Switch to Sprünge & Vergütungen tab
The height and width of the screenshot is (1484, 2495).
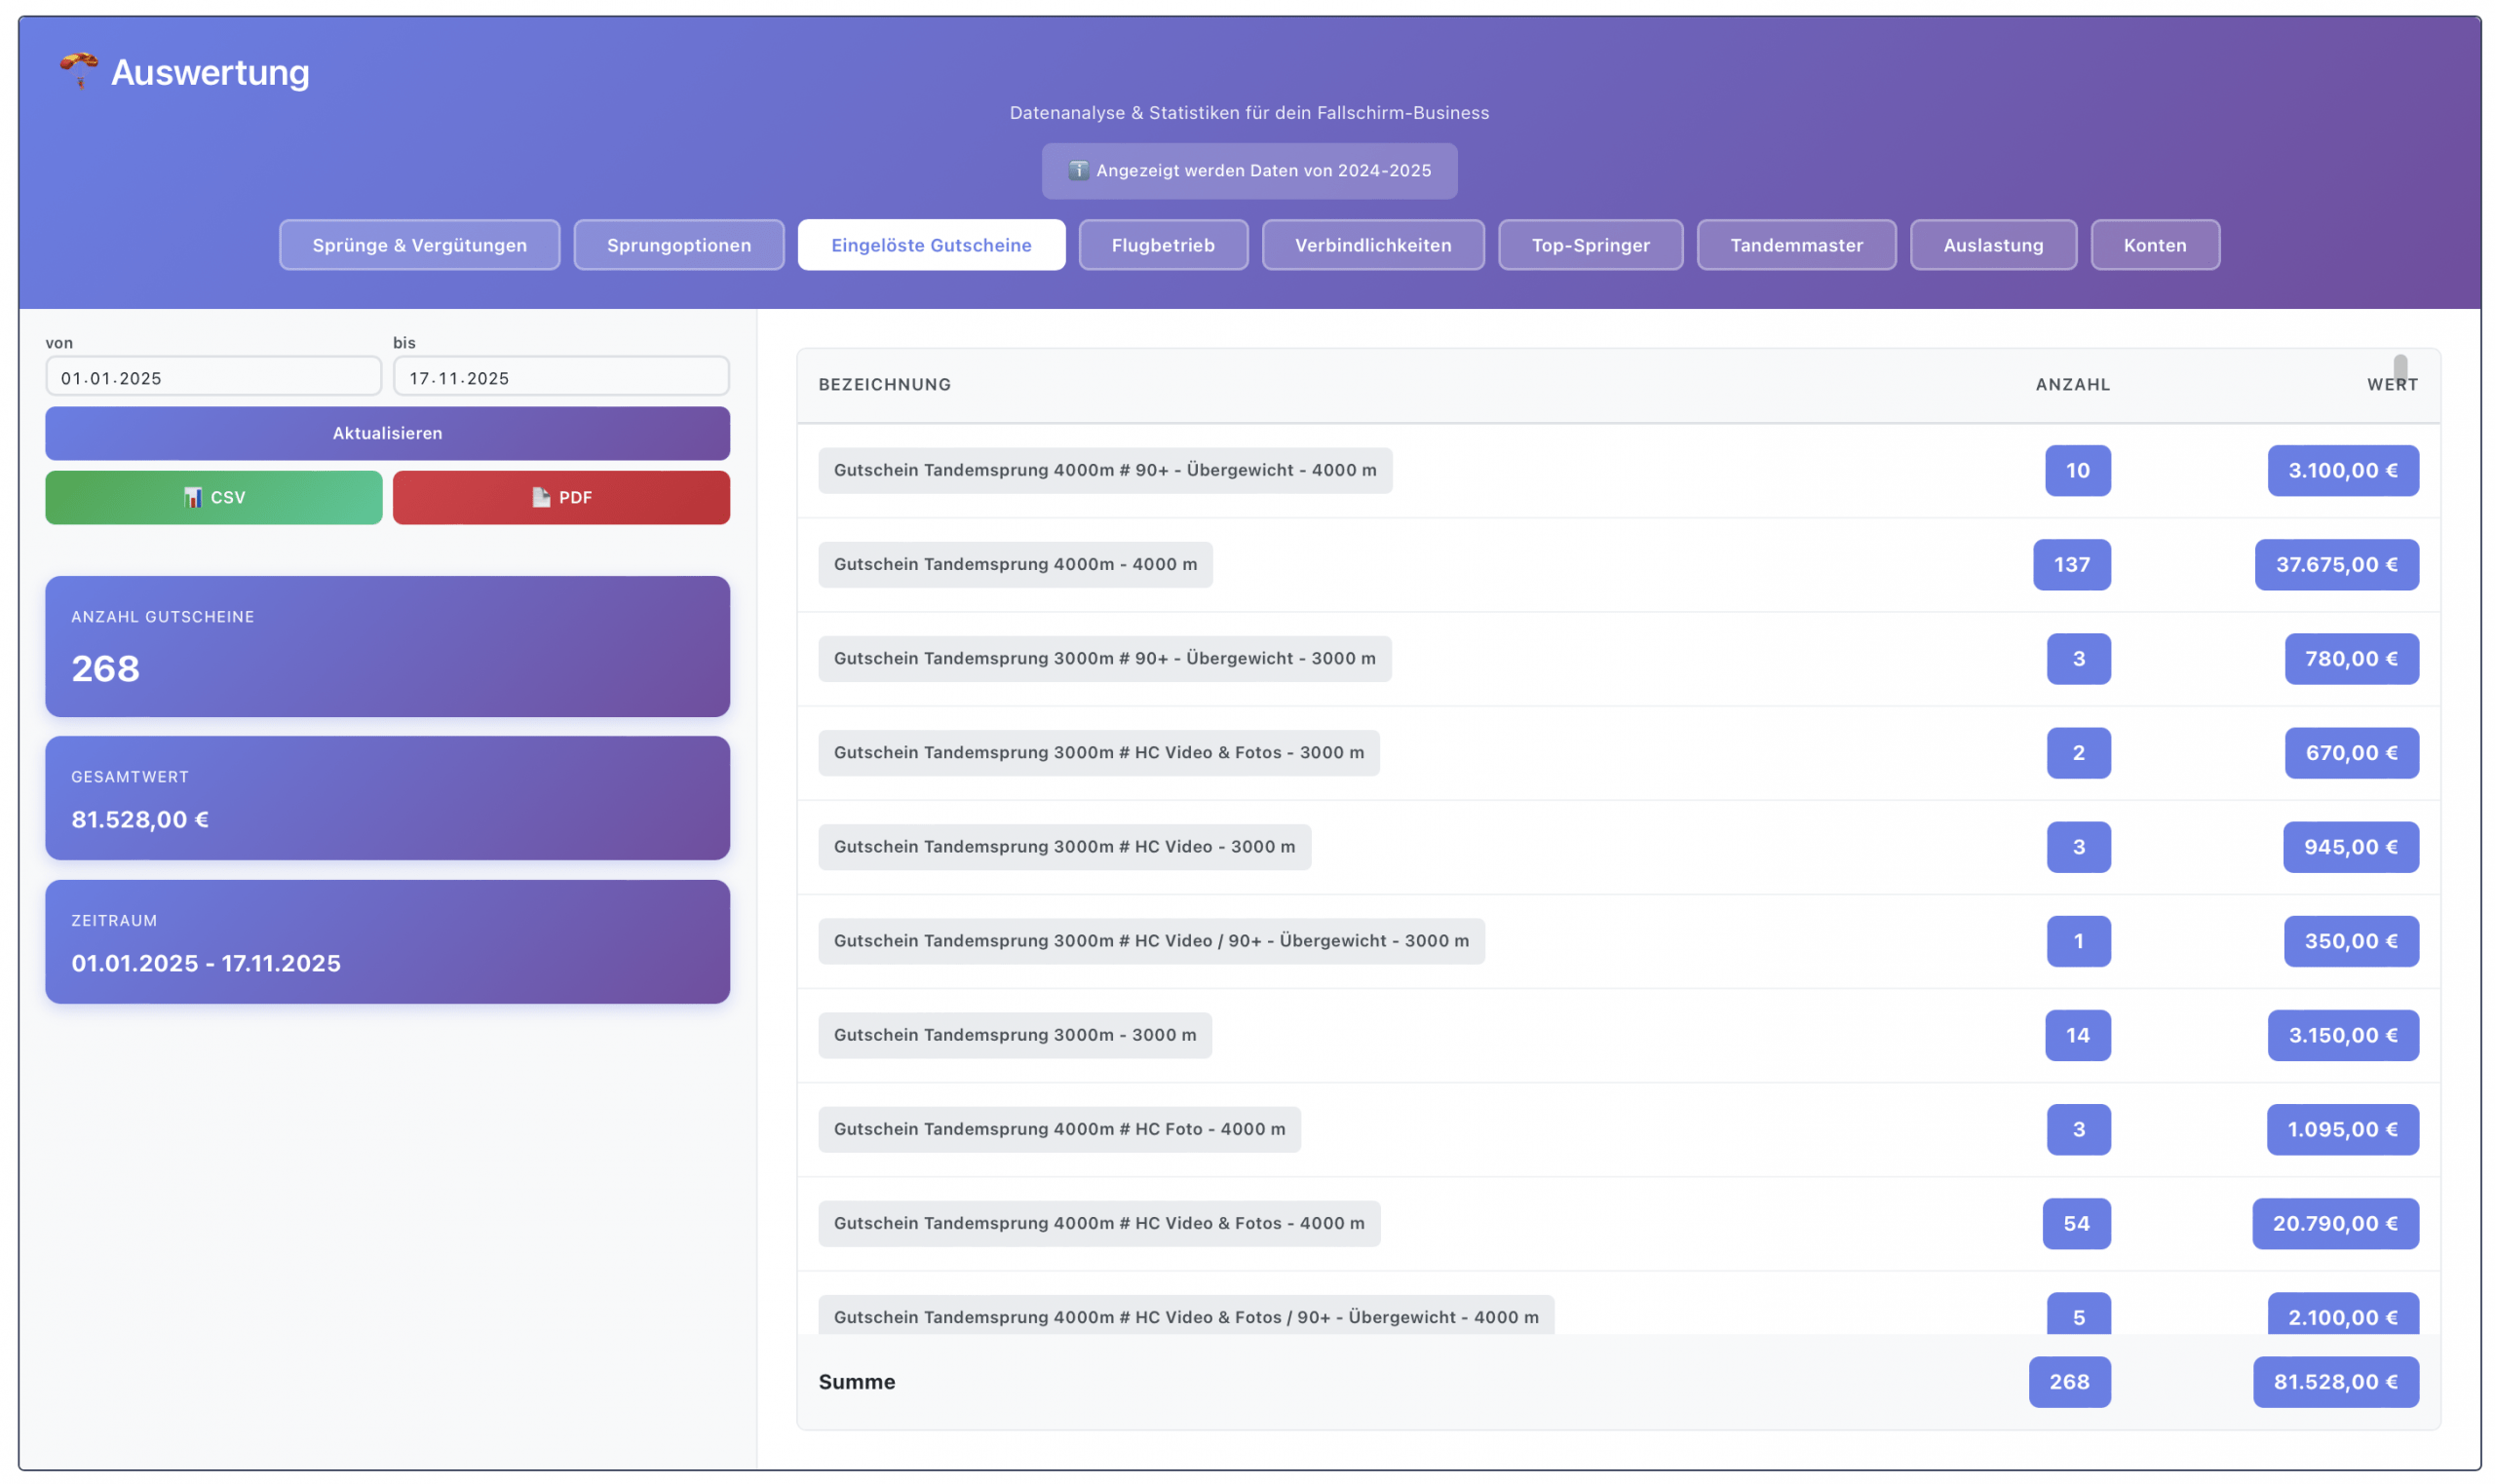[x=419, y=245]
